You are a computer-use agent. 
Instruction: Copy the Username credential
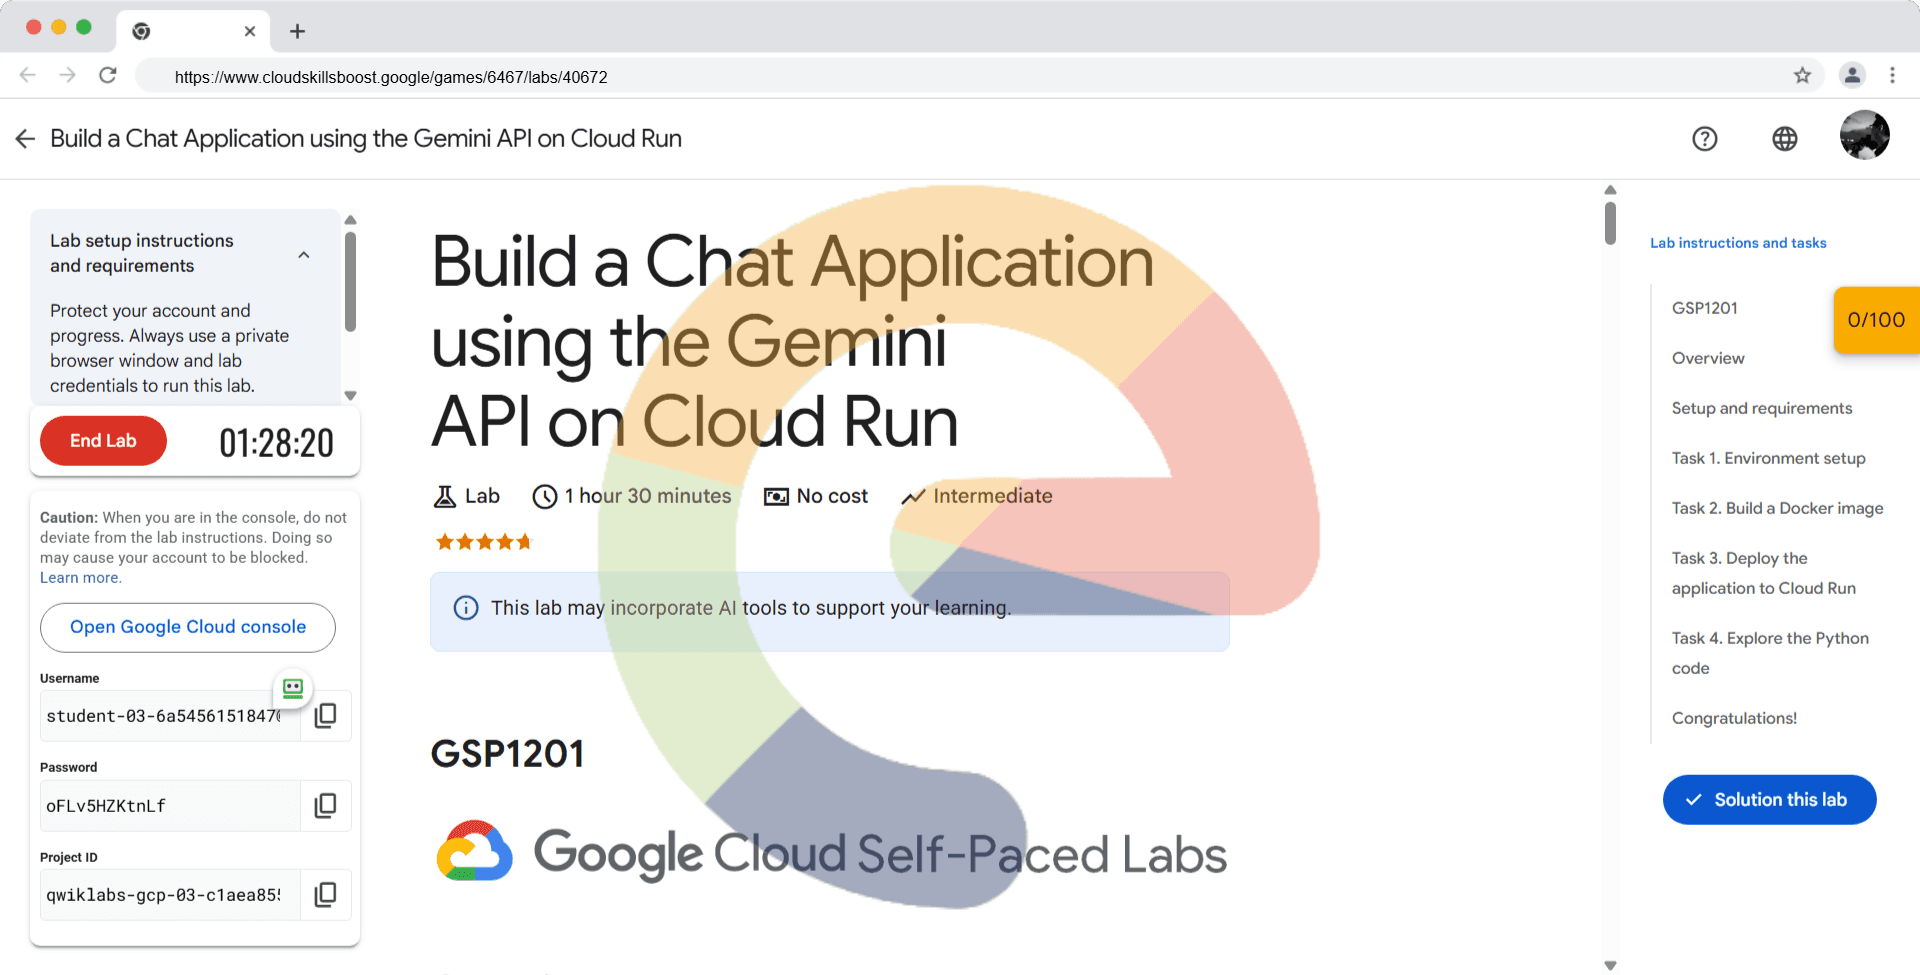coord(325,716)
